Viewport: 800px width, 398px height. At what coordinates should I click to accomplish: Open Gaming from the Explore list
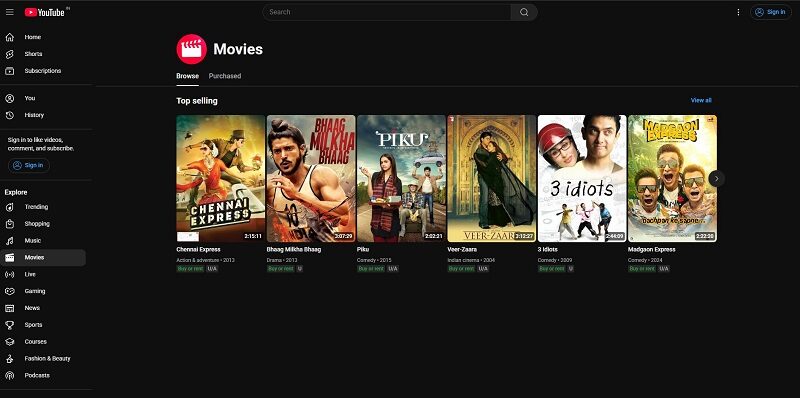click(43, 291)
